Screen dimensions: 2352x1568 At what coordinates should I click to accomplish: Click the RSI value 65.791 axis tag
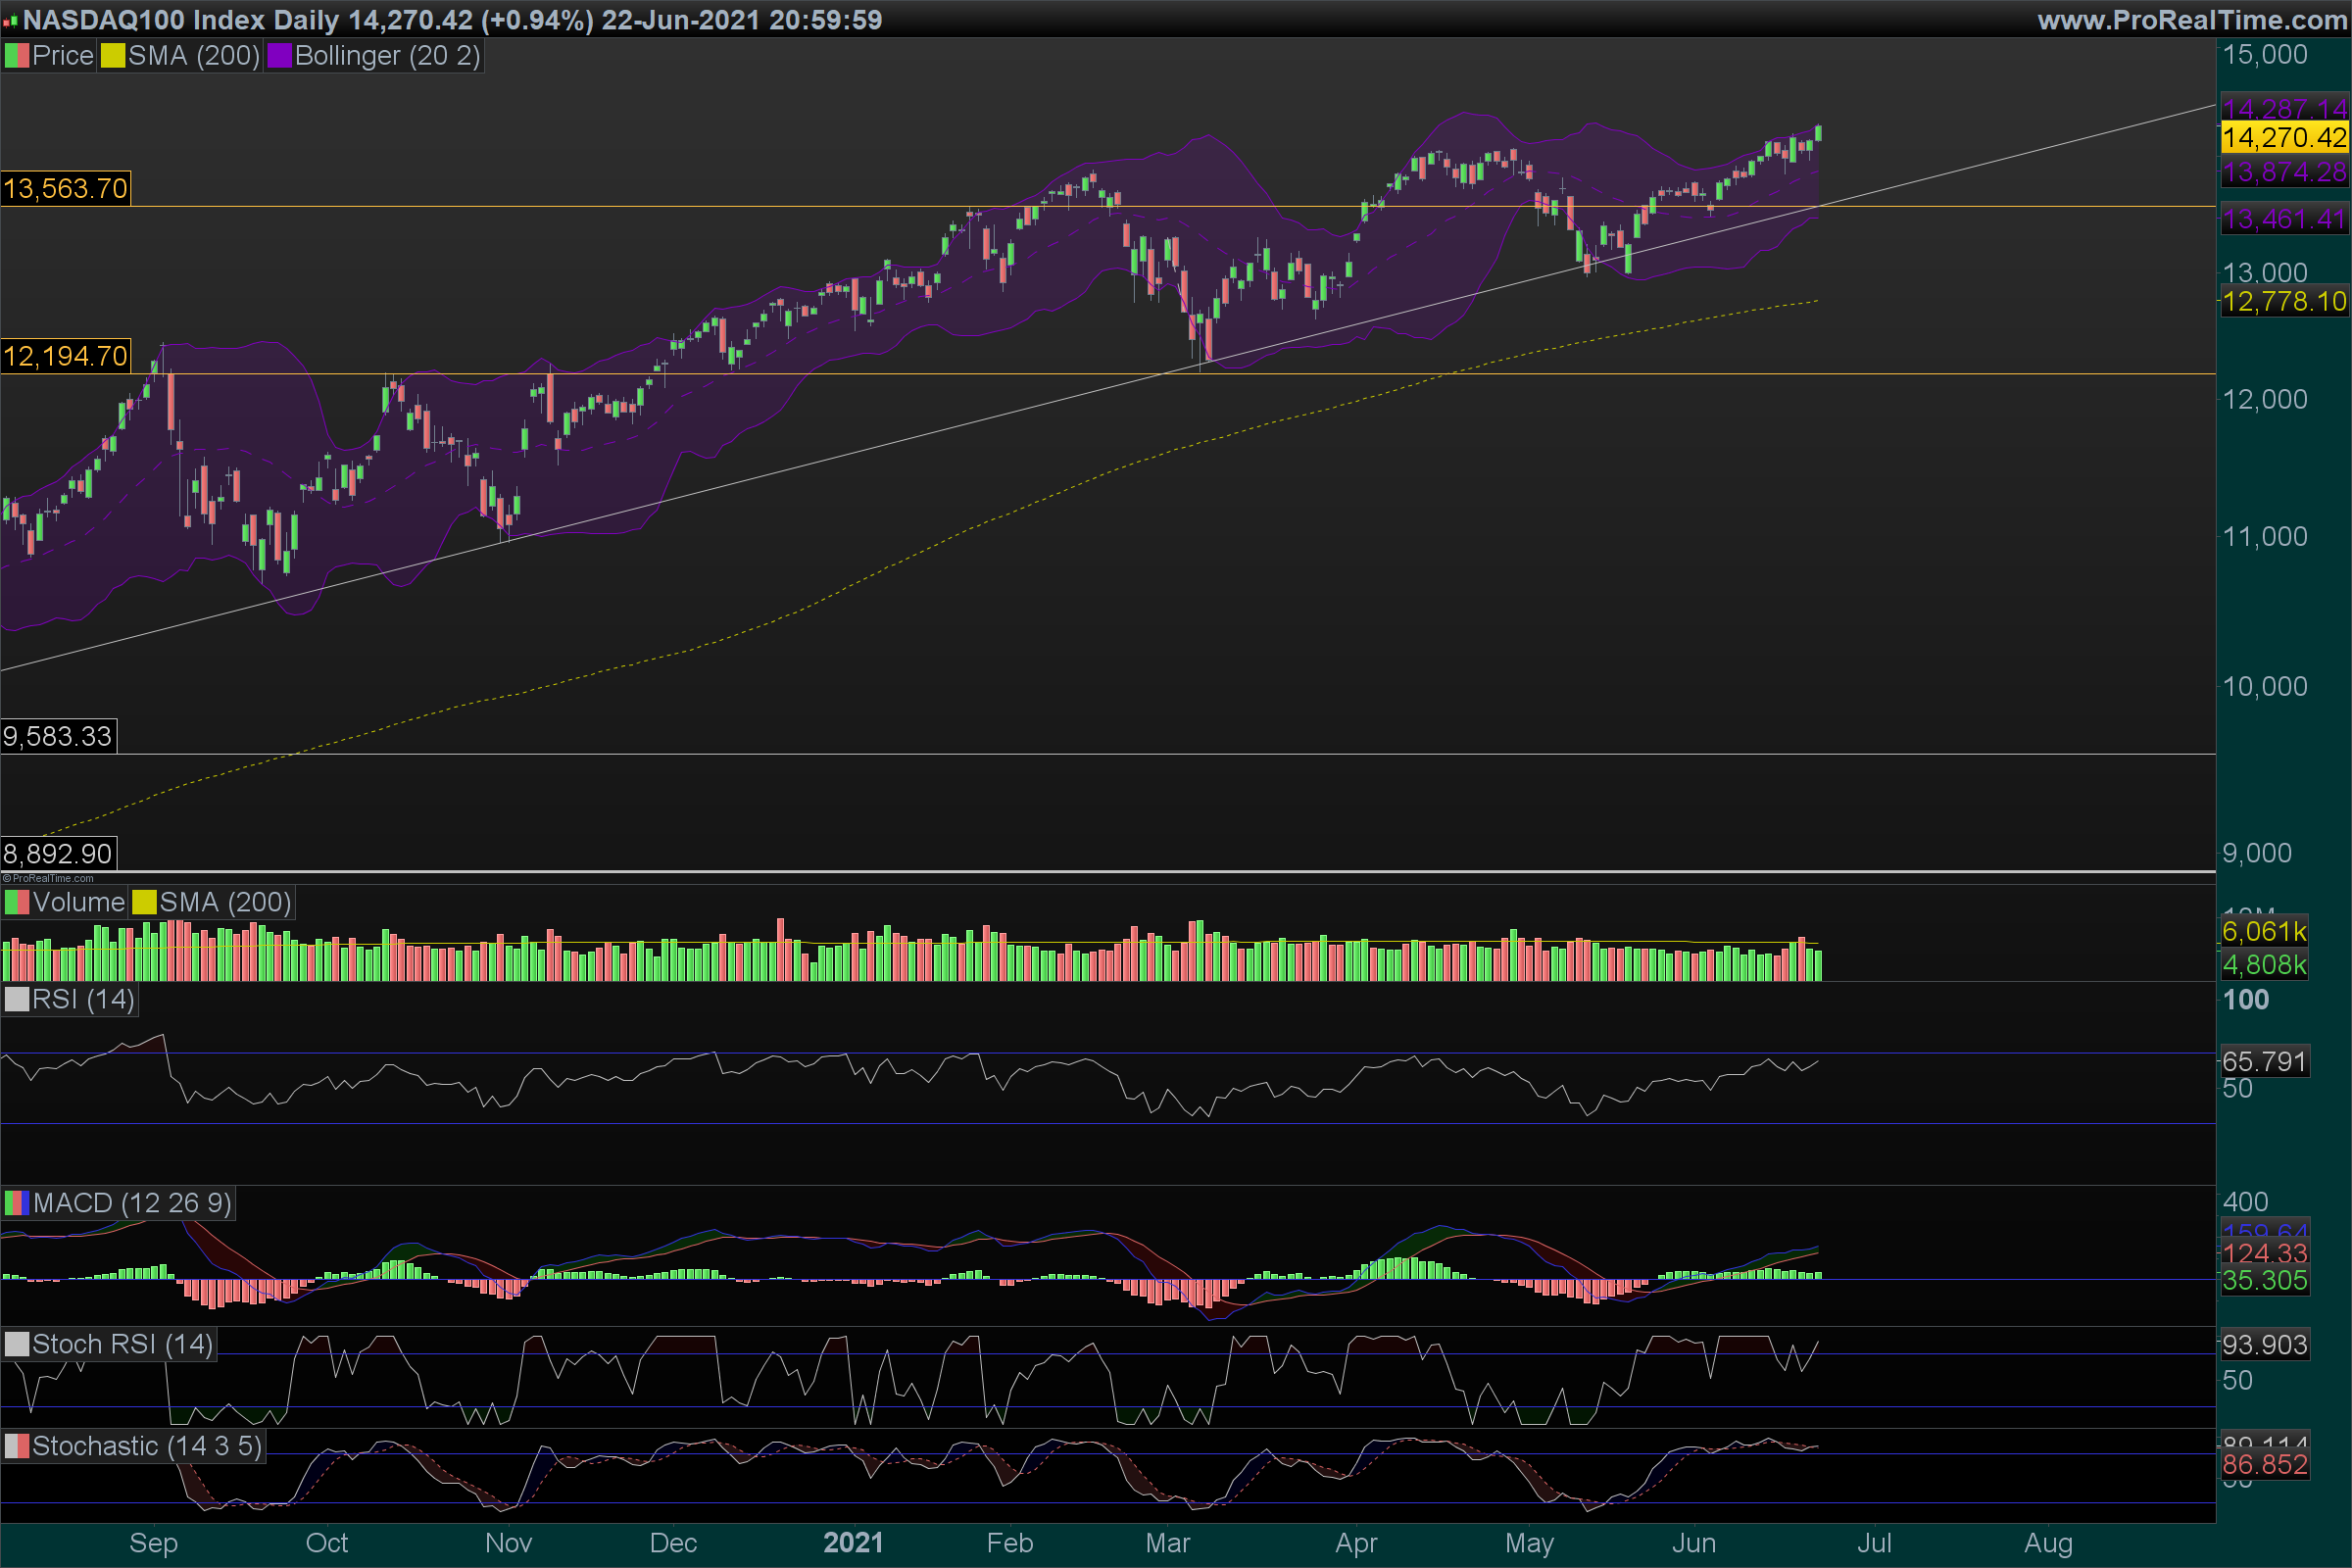click(x=2263, y=1061)
